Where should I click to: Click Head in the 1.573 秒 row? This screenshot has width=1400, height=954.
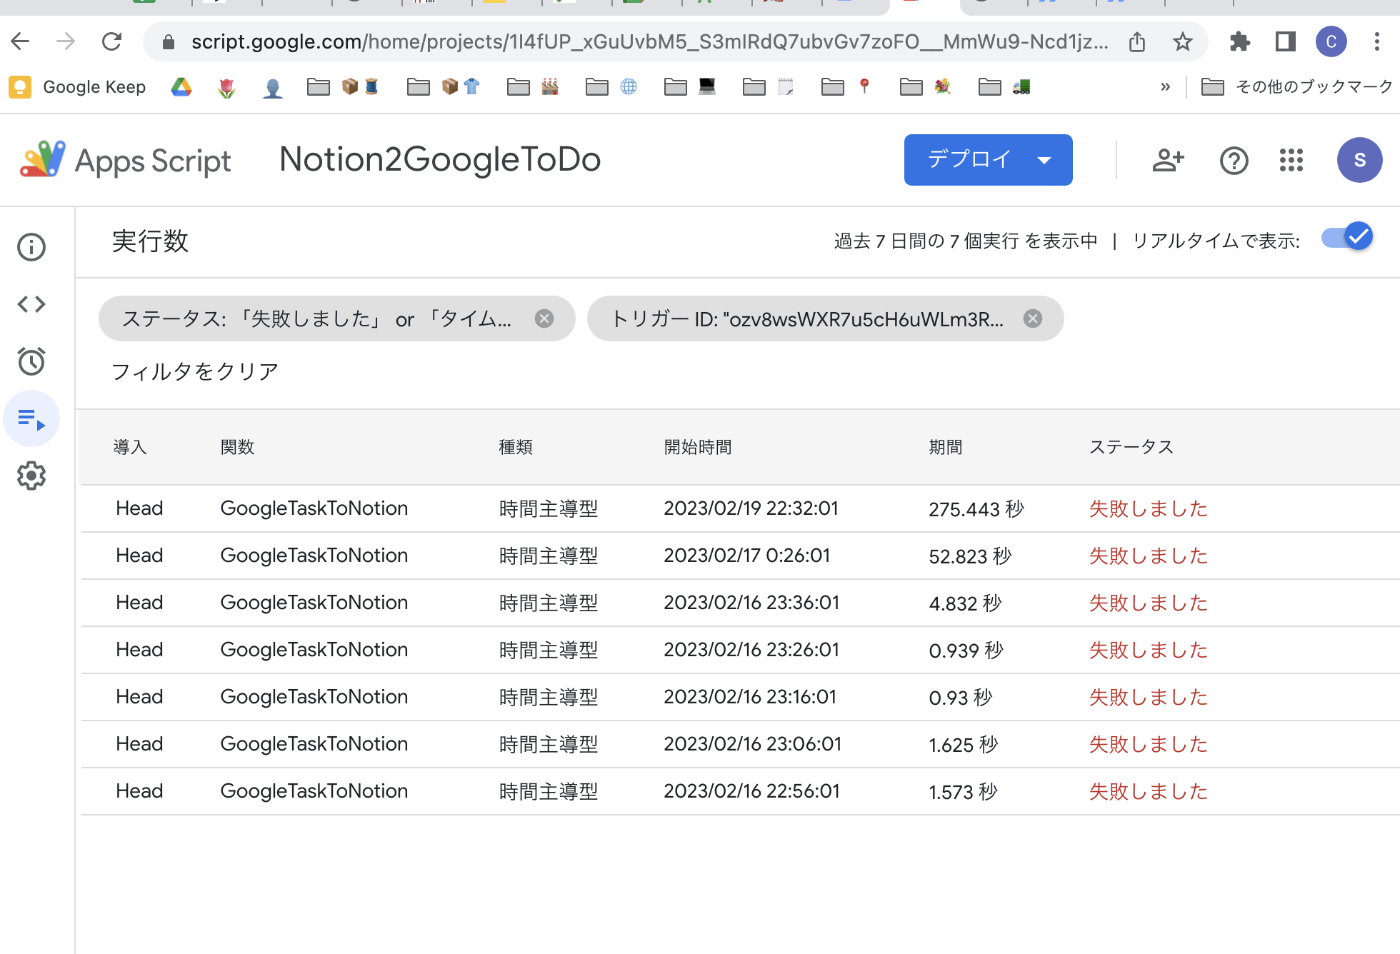pyautogui.click(x=139, y=791)
